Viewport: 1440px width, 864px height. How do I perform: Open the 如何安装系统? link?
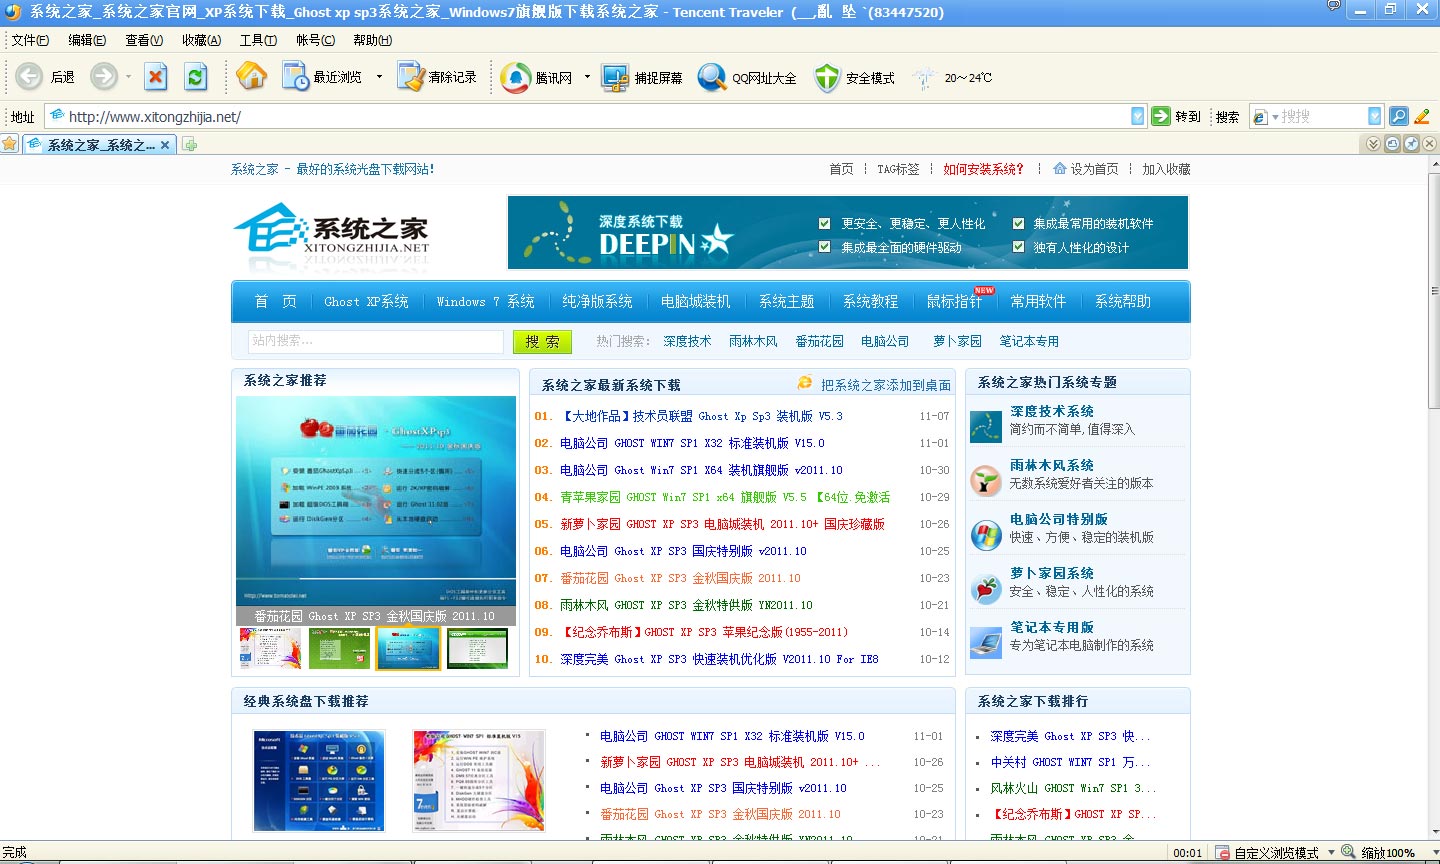point(983,169)
